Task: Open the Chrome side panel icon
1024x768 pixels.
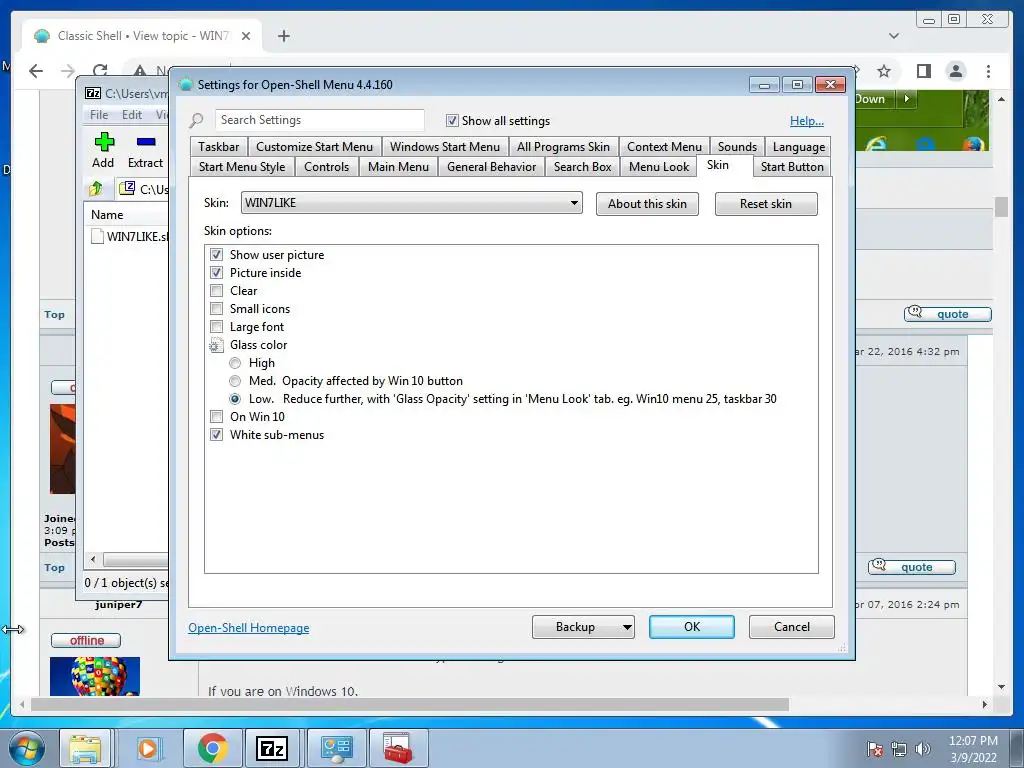Action: [x=923, y=71]
